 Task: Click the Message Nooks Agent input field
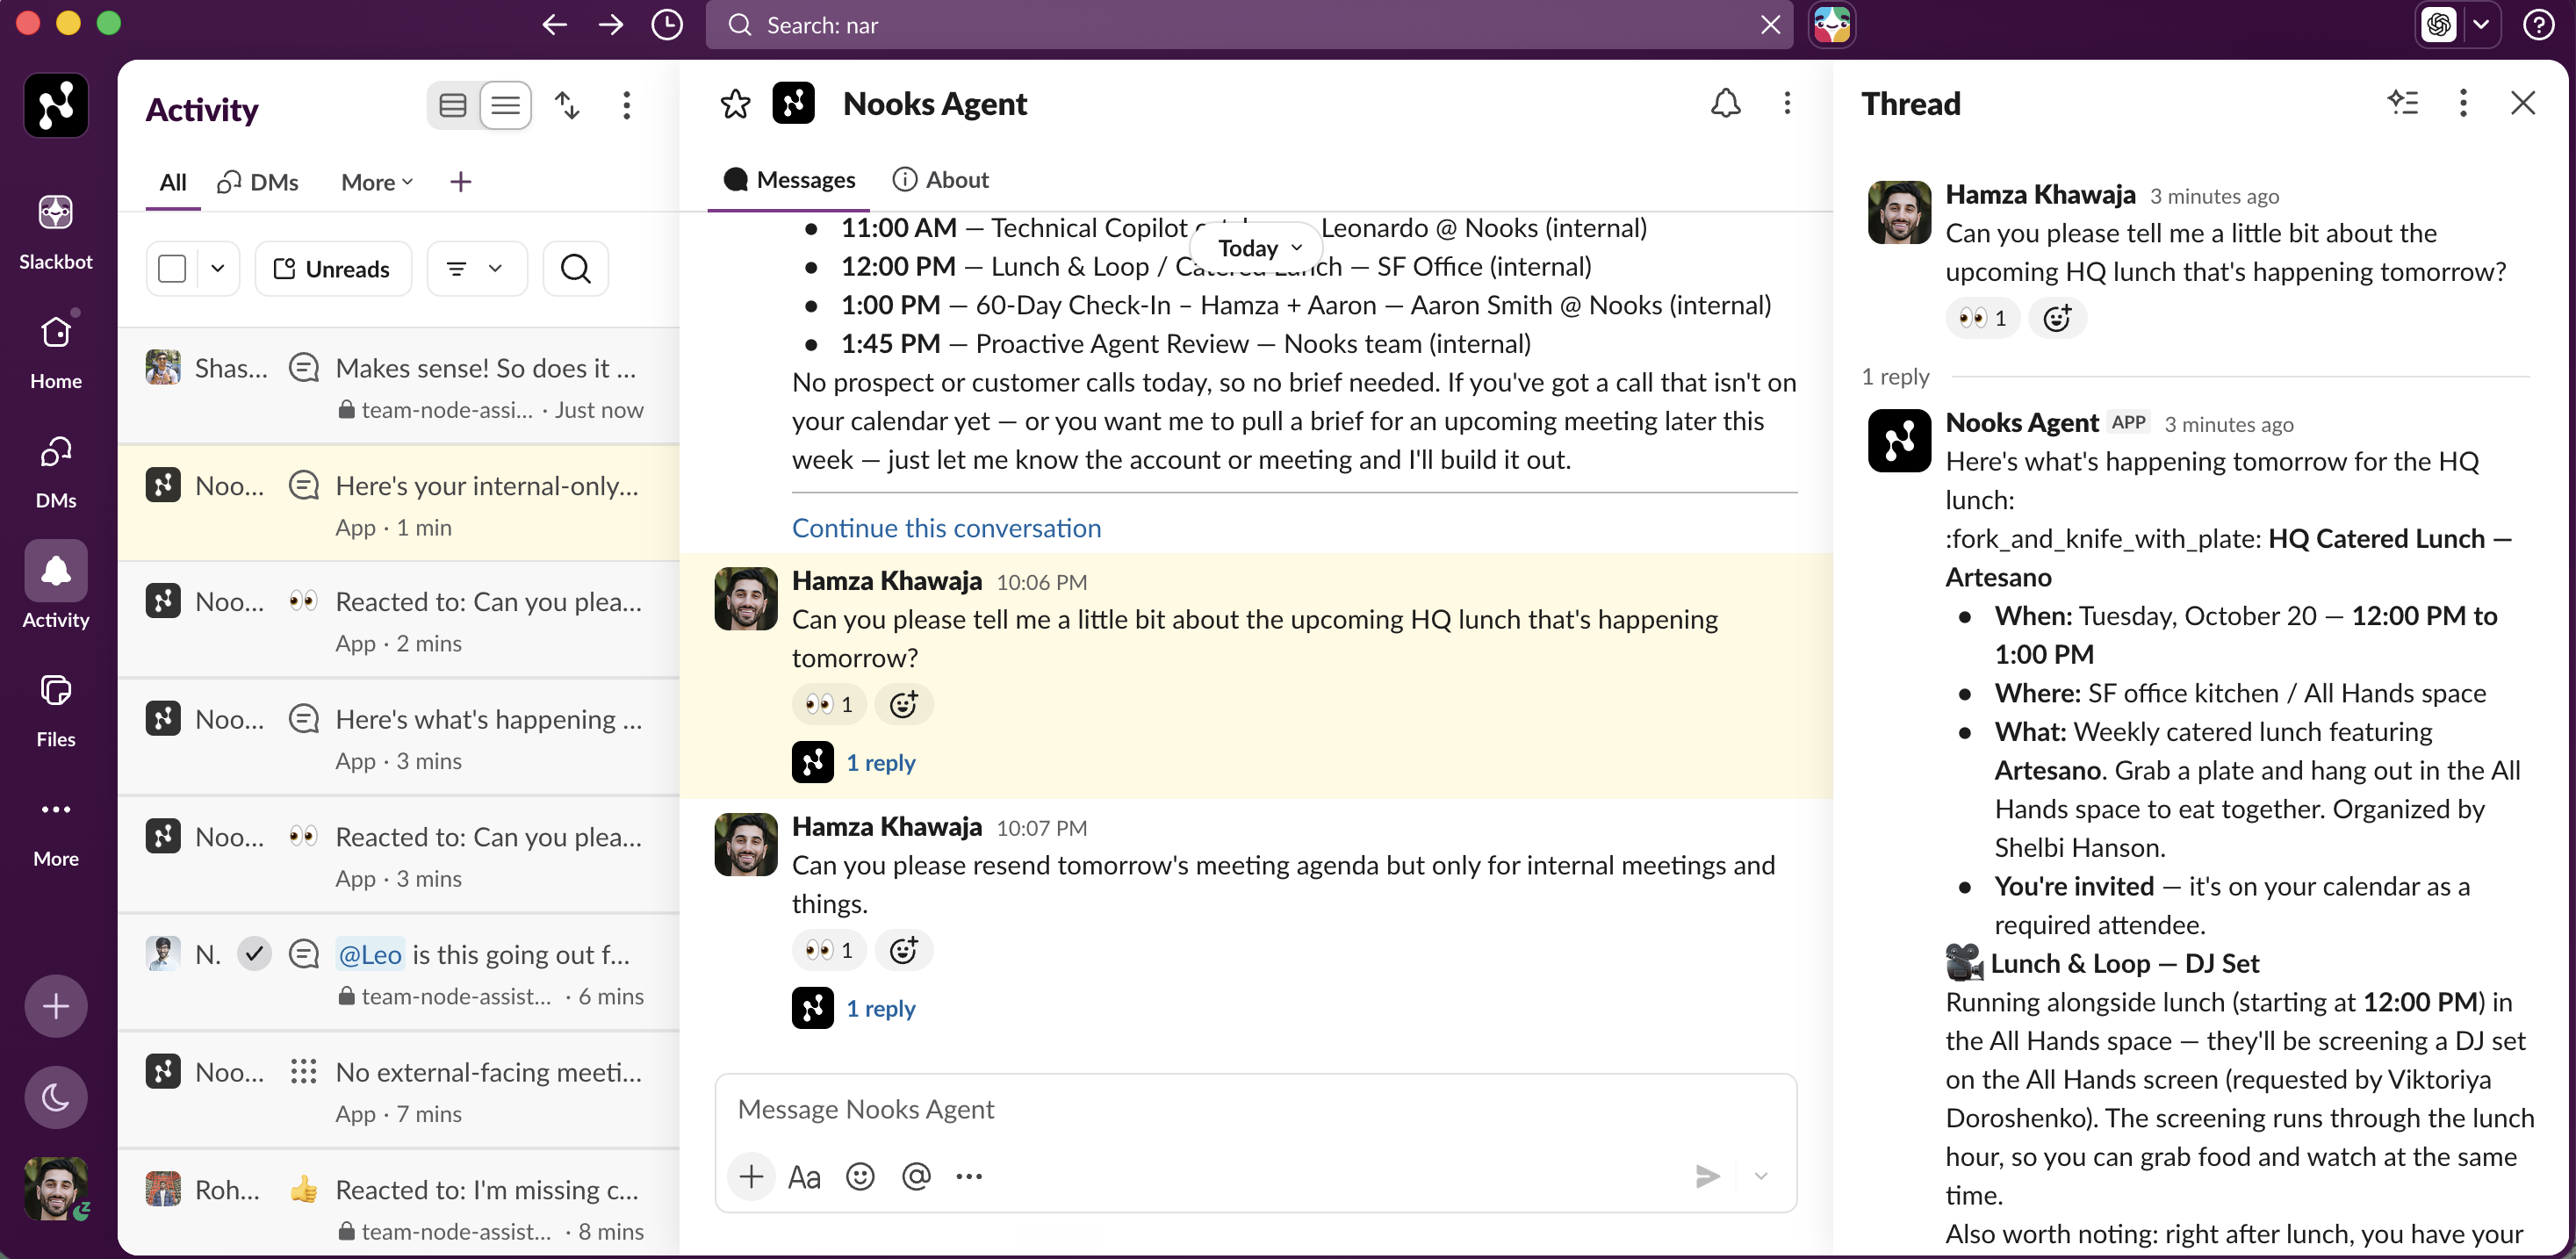[1255, 1109]
